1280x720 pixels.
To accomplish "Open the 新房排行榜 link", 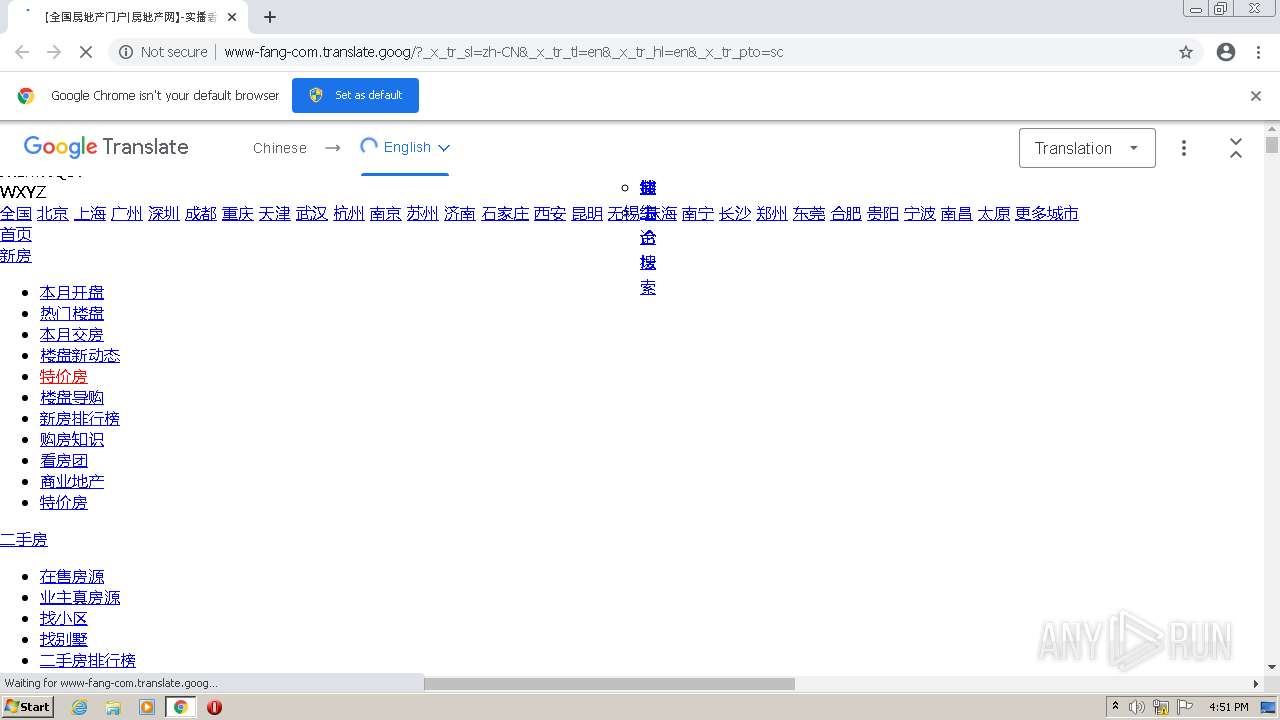I will click(80, 418).
